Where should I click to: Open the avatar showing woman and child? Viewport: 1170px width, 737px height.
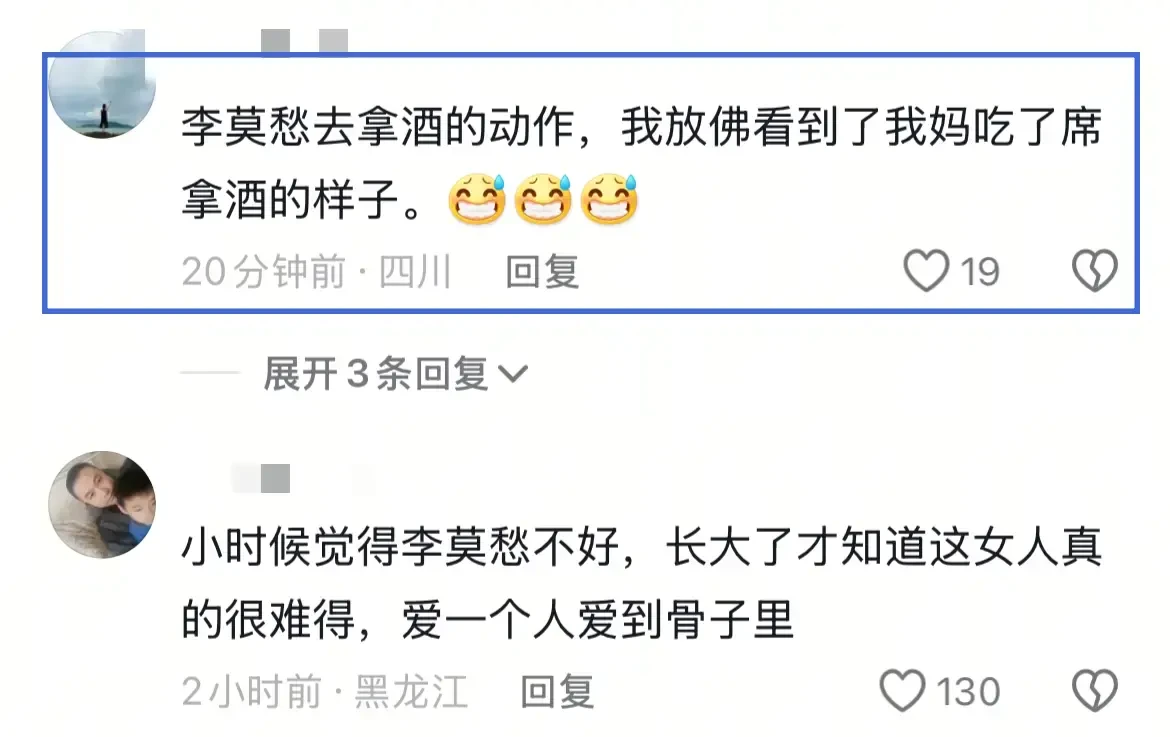click(x=102, y=504)
